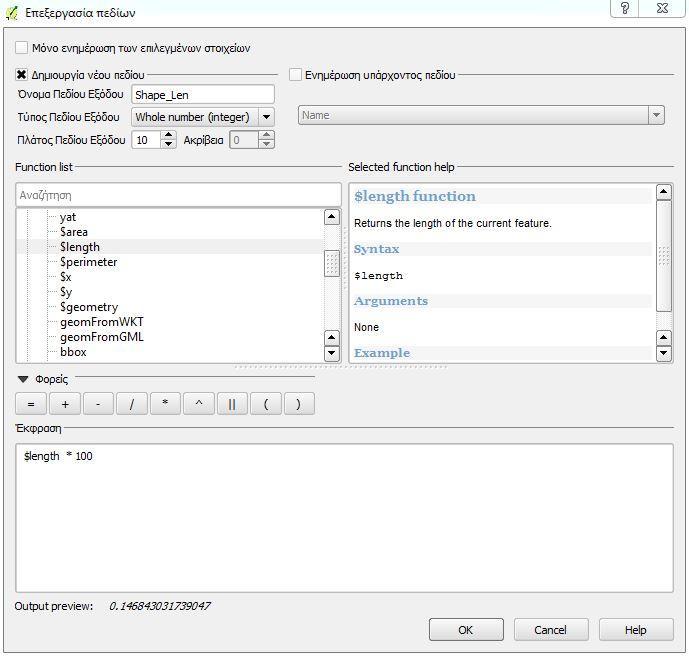Check 'Ενημέρωση υπάρχοντος πεδίου' checkbox
Image resolution: width=689 pixels, height=656 pixels.
295,75
